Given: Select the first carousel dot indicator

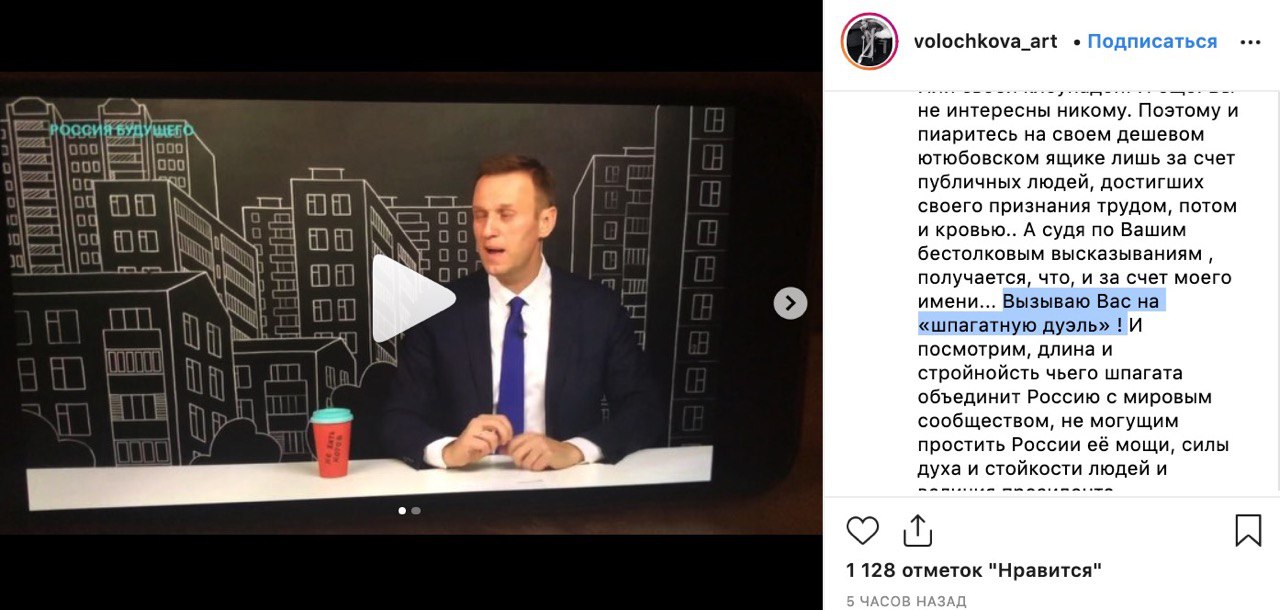Looking at the screenshot, I should pyautogui.click(x=402, y=510).
